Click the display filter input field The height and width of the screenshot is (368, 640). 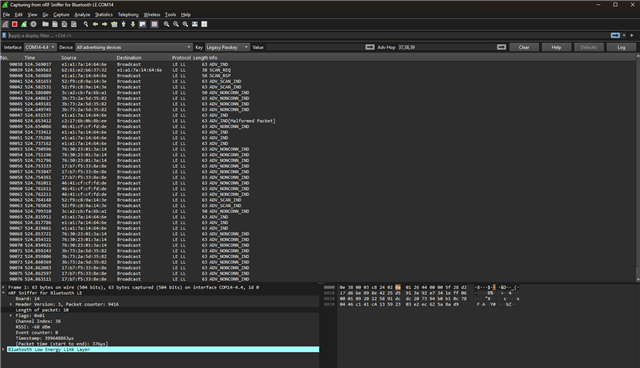(x=308, y=35)
